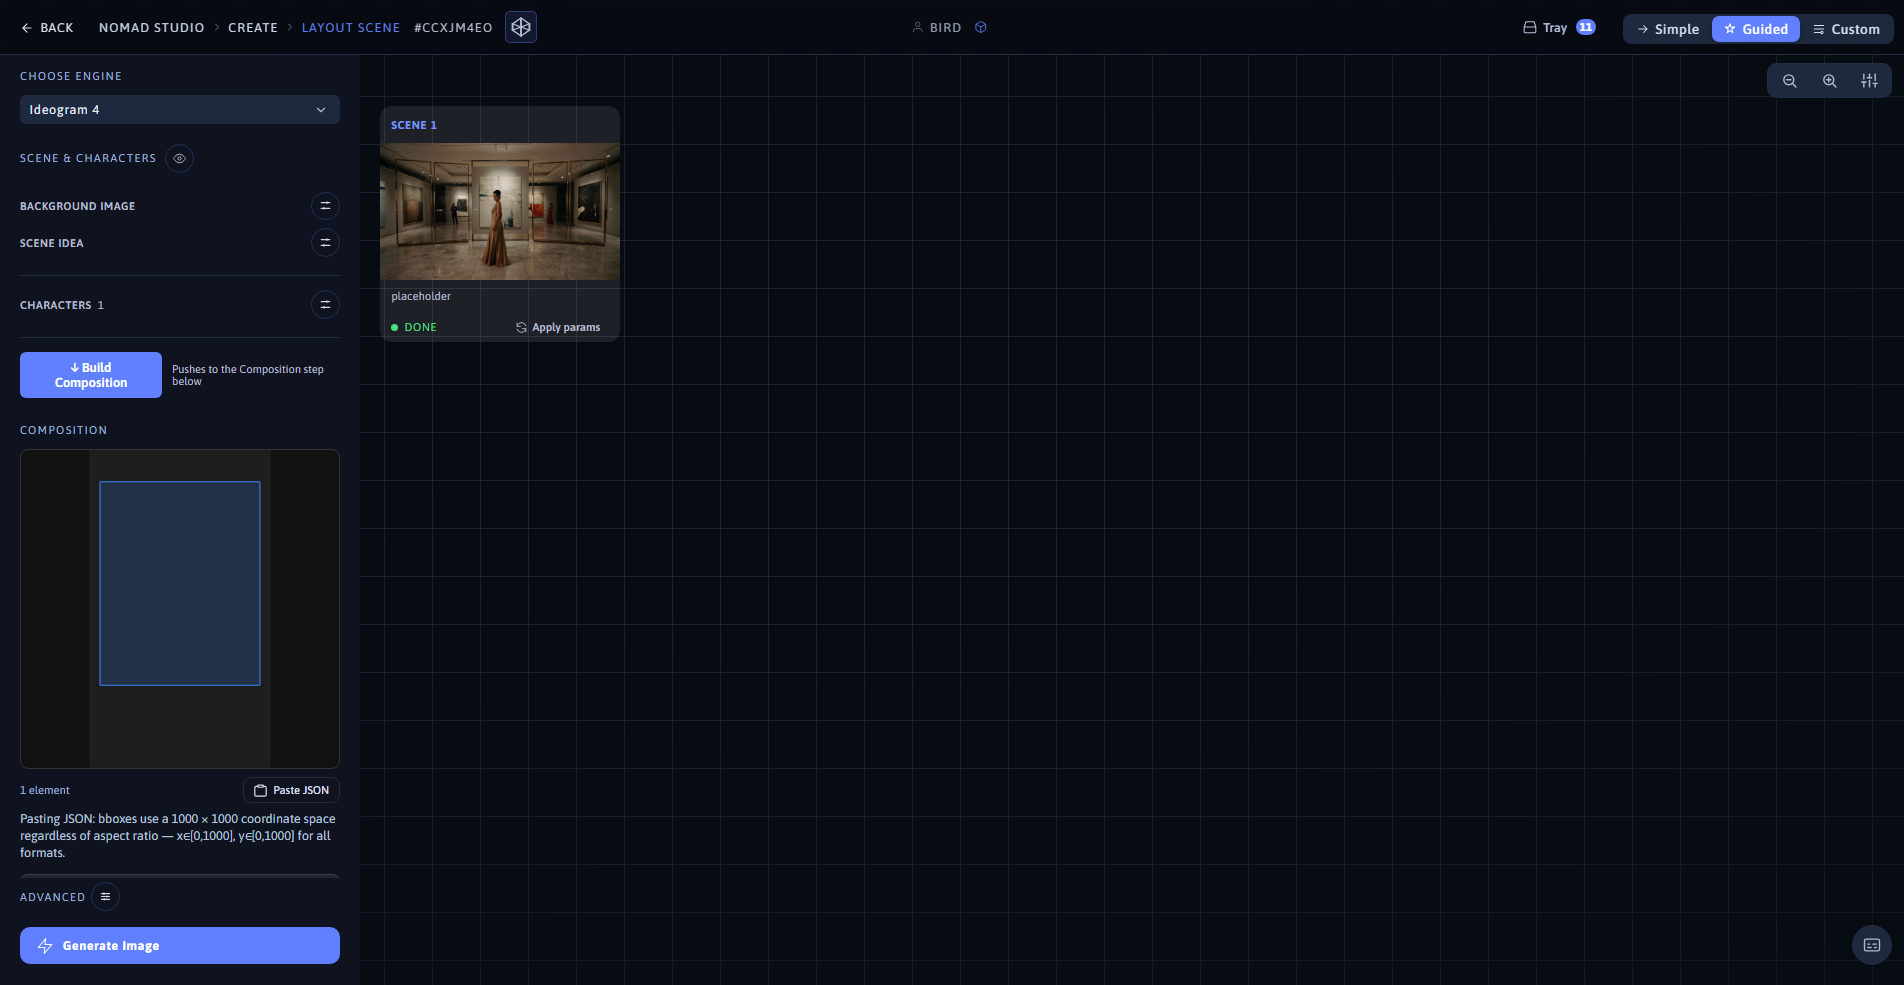Click the CHOOSE ENGINE heading
The height and width of the screenshot is (985, 1904).
71,76
